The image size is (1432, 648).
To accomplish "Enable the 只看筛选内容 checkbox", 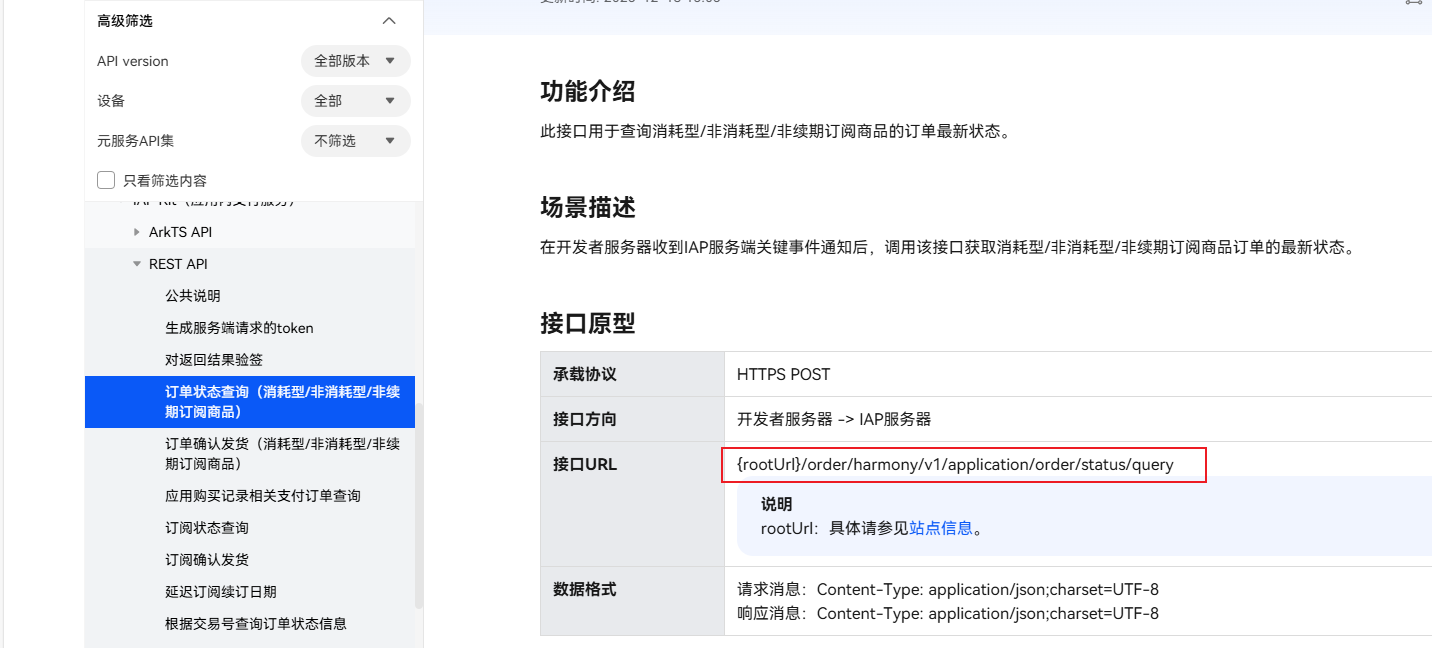I will click(106, 180).
